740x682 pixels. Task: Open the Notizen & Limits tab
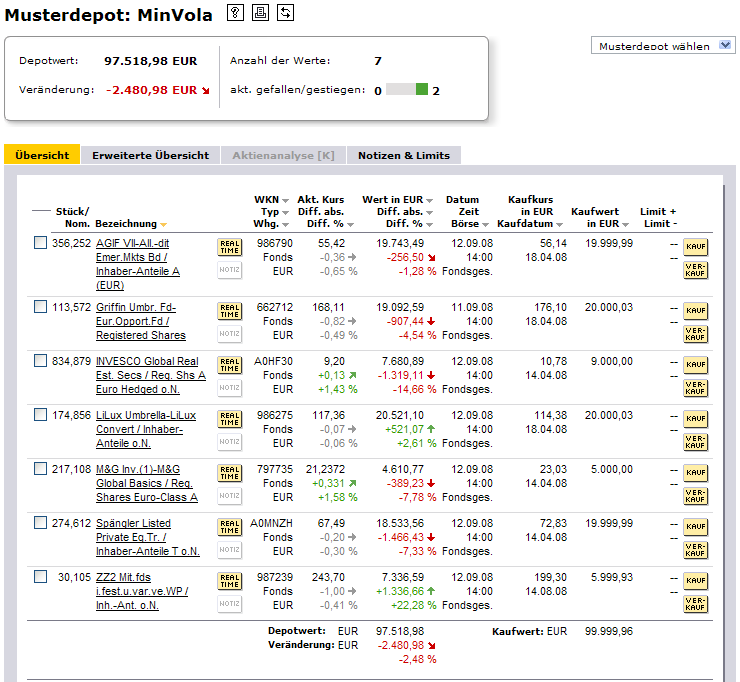click(x=403, y=155)
